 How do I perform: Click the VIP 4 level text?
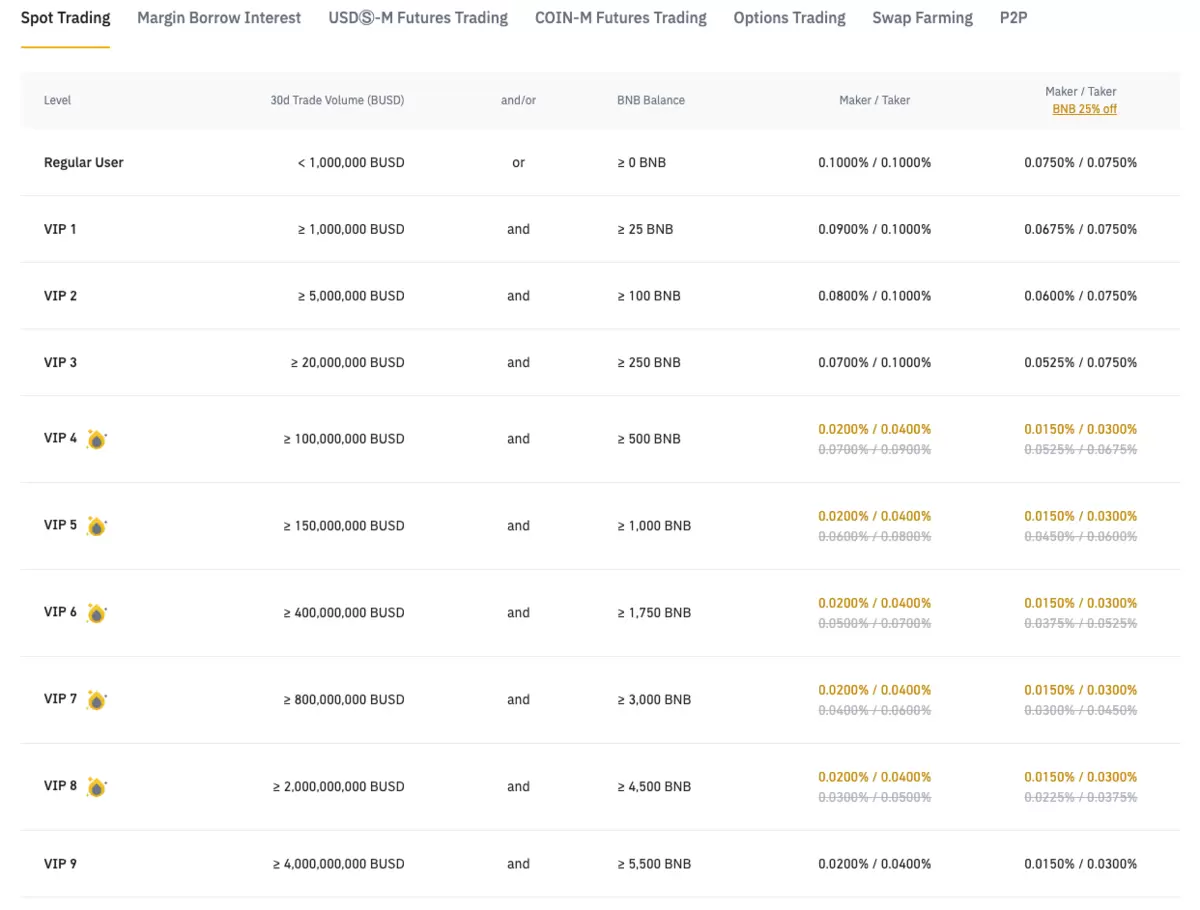tap(60, 438)
